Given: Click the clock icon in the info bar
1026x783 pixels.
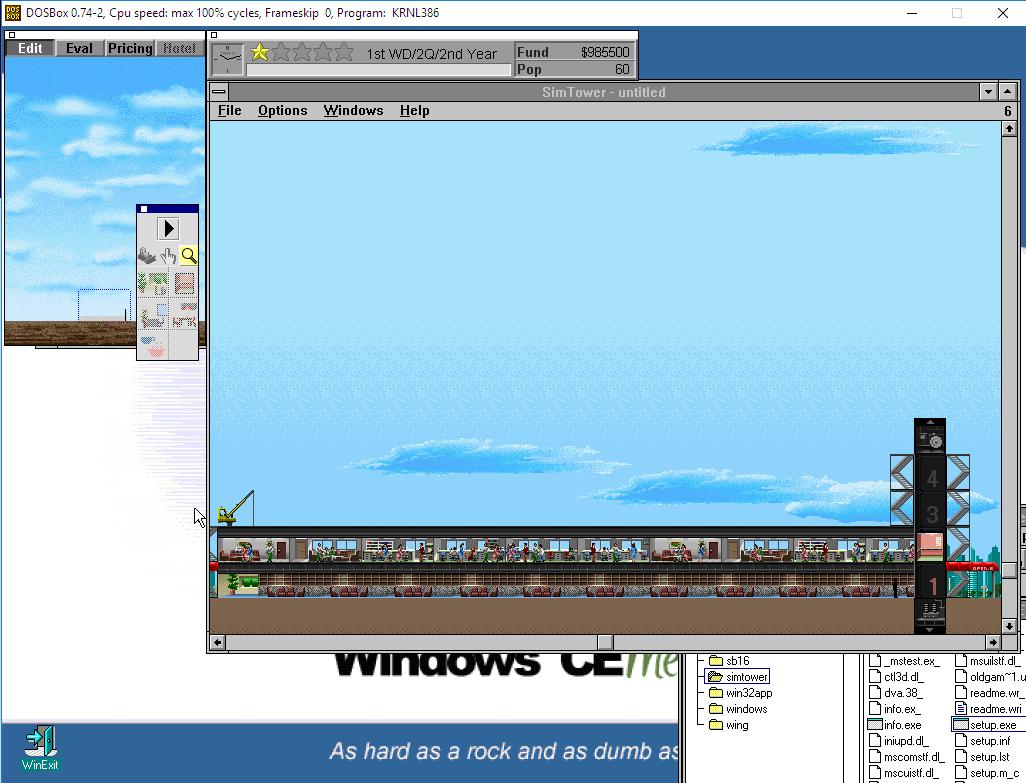Looking at the screenshot, I should tap(228, 61).
